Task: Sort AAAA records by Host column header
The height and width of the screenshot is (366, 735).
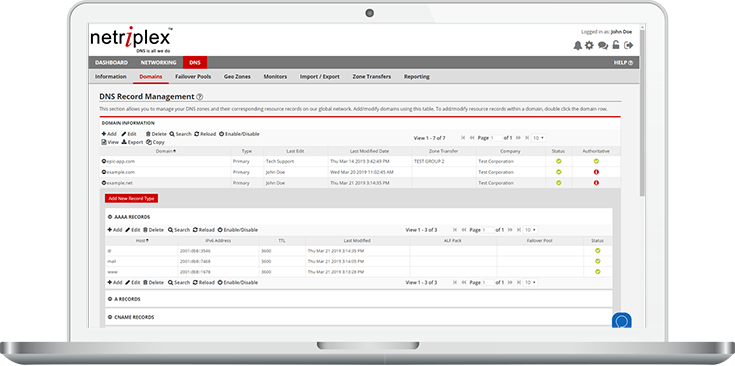Action: click(142, 241)
